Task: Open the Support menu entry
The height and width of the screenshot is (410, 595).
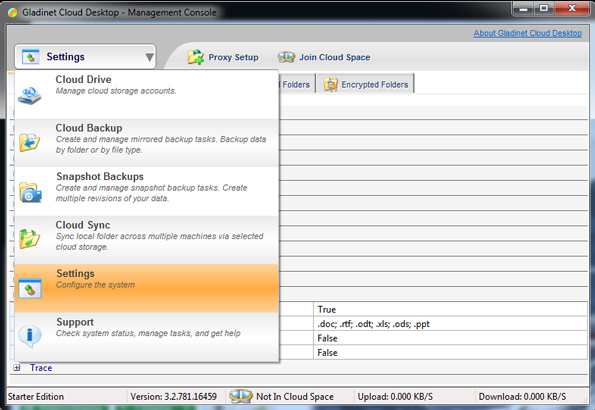Action: click(x=146, y=337)
